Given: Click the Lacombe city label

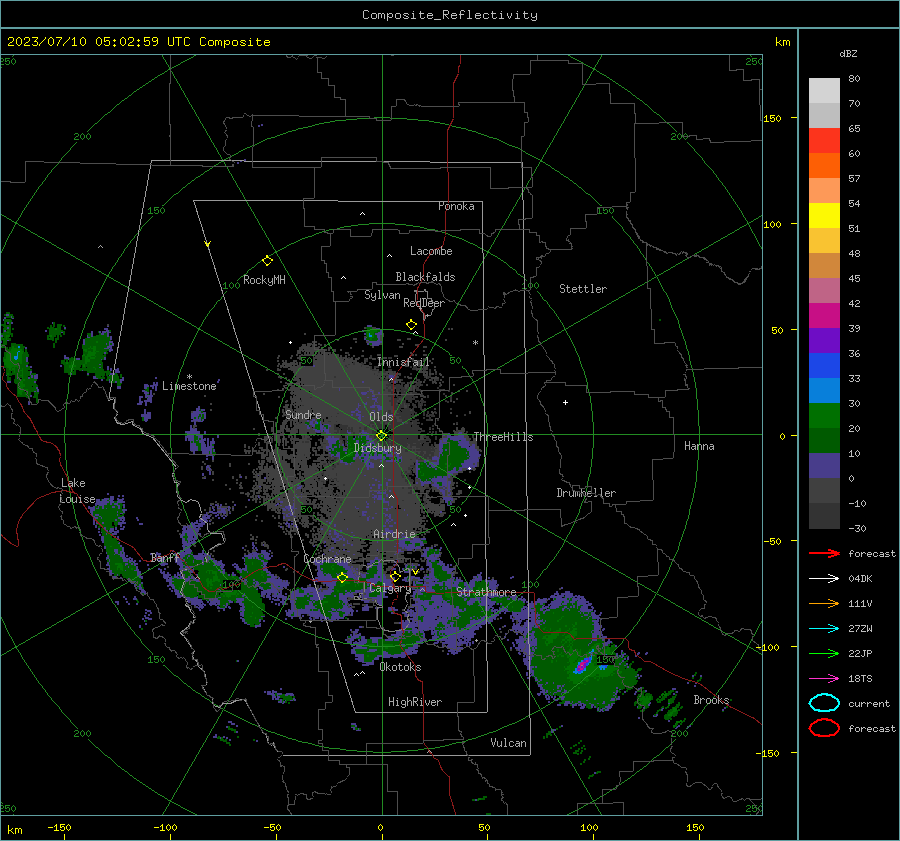Looking at the screenshot, I should (x=431, y=251).
